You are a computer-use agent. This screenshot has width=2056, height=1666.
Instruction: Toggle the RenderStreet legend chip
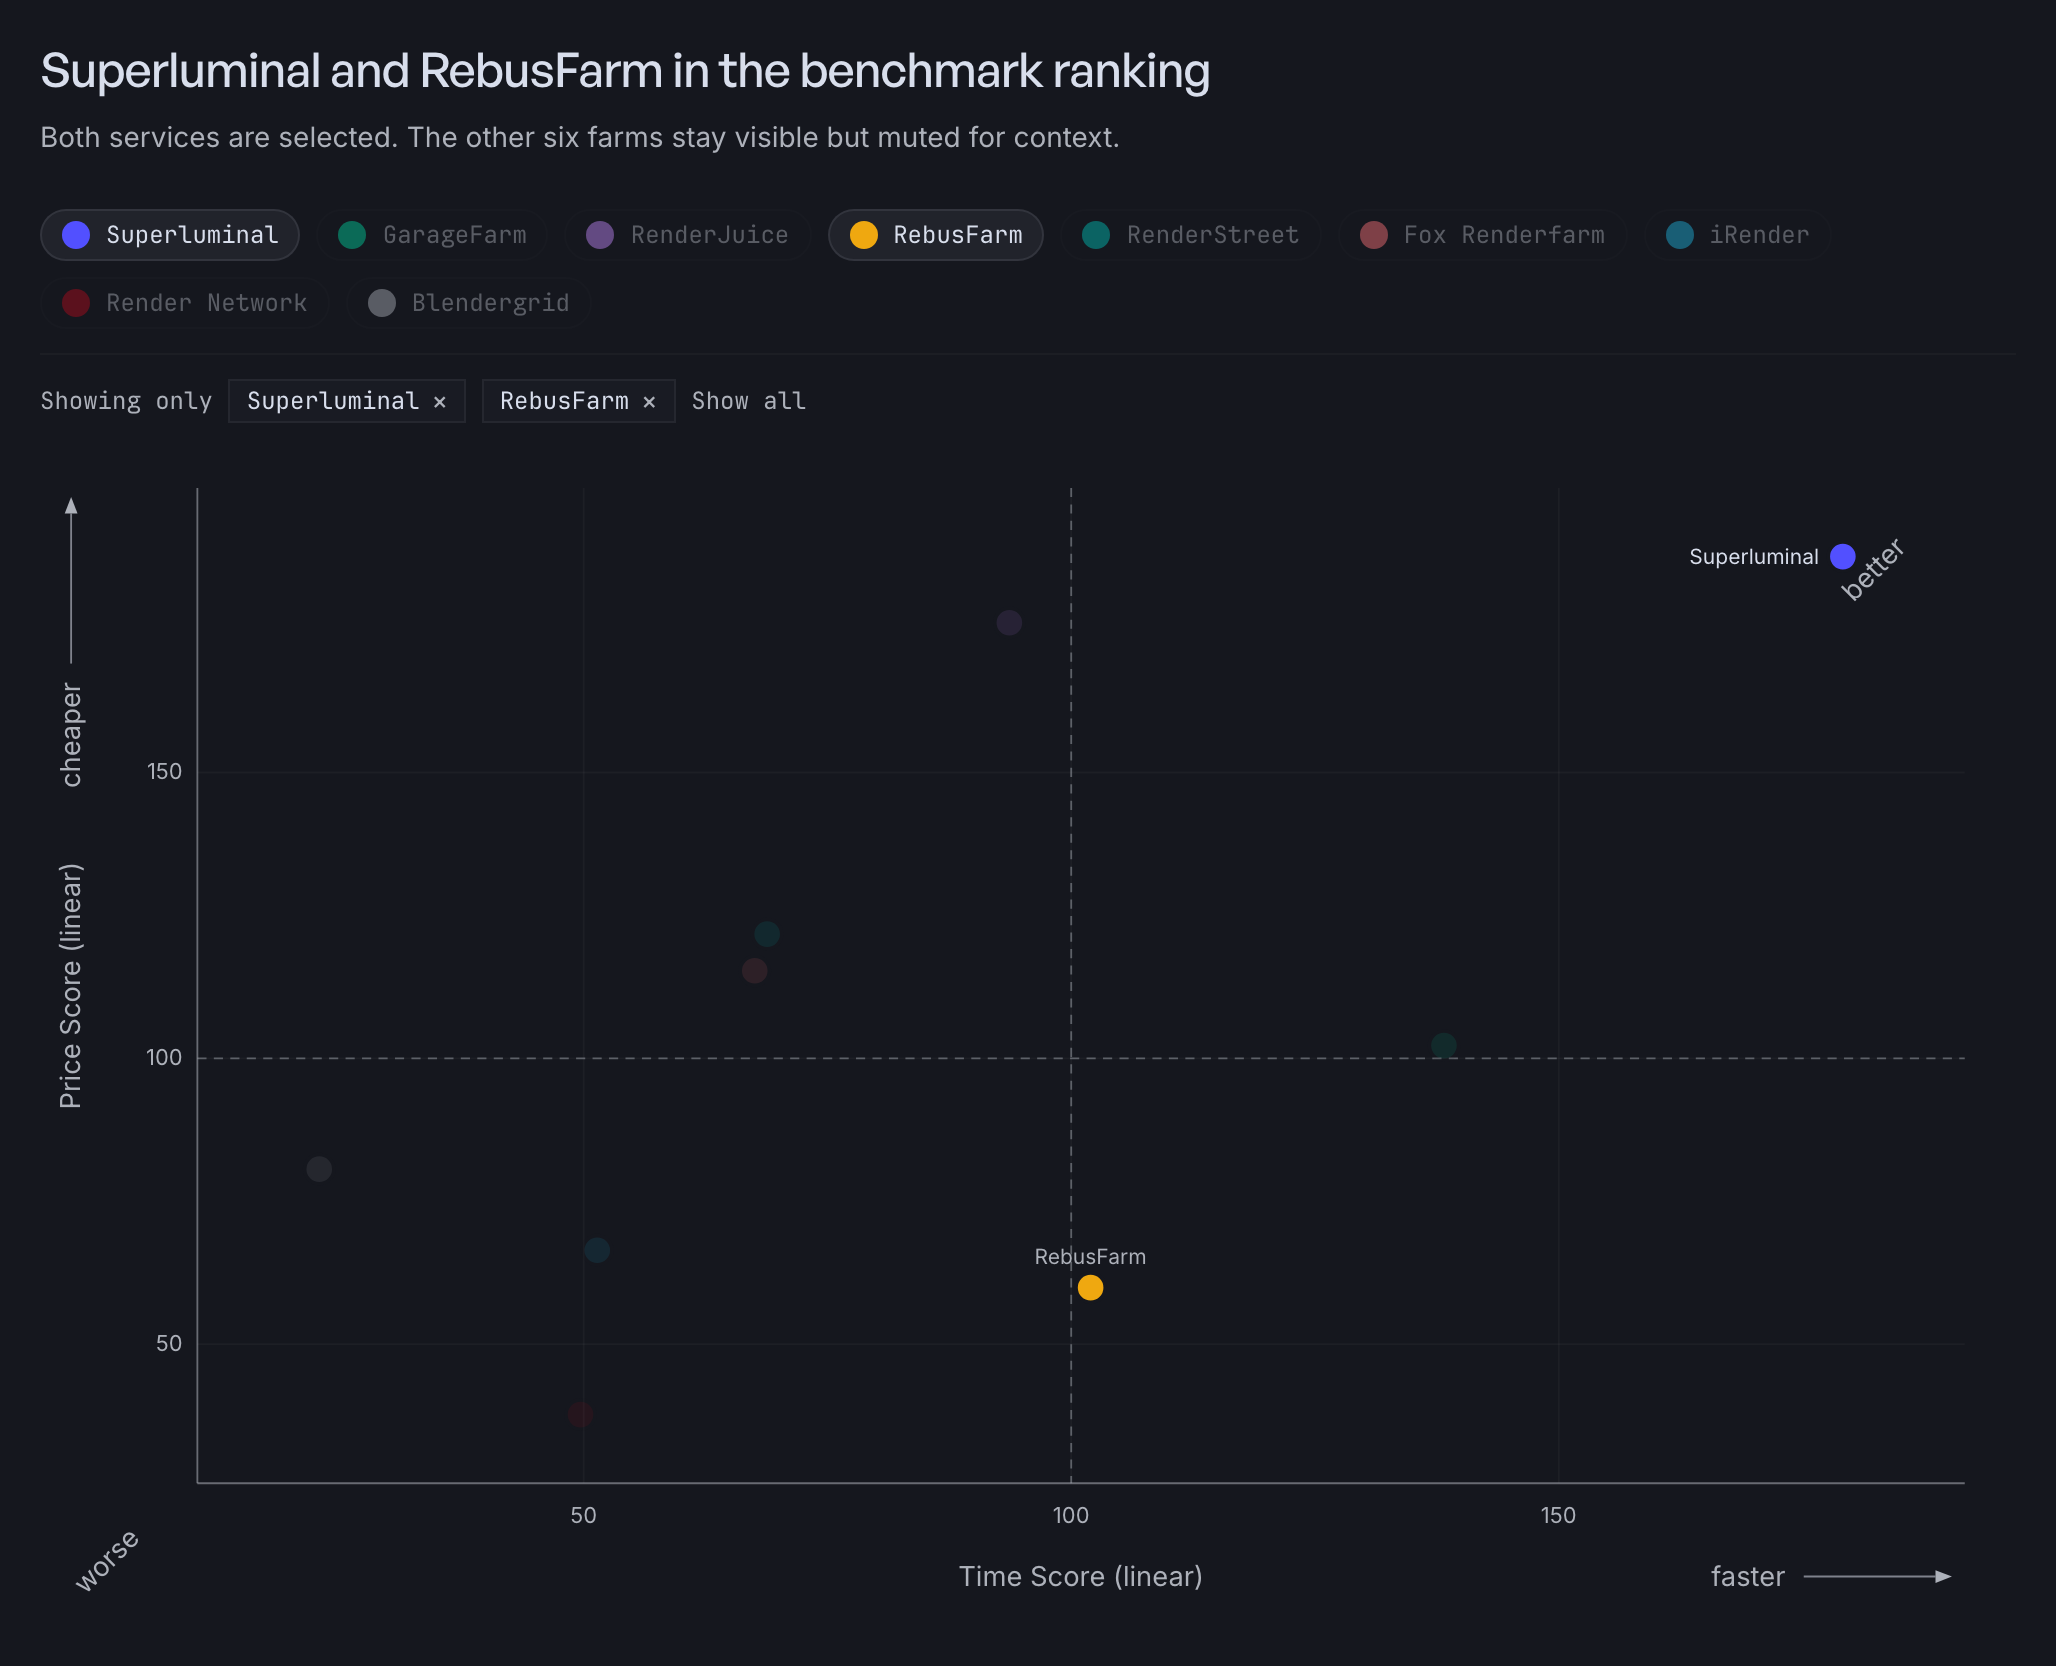(x=1191, y=235)
